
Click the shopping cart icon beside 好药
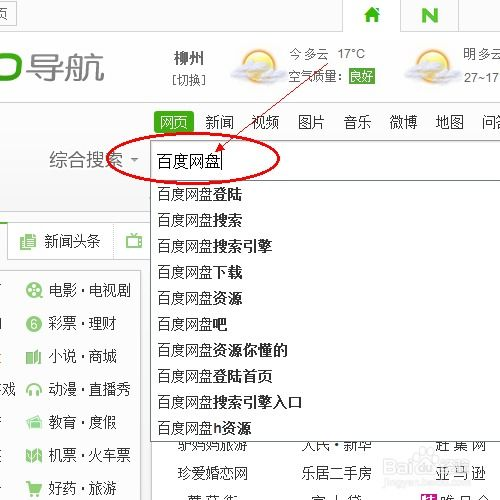[x=34, y=489]
